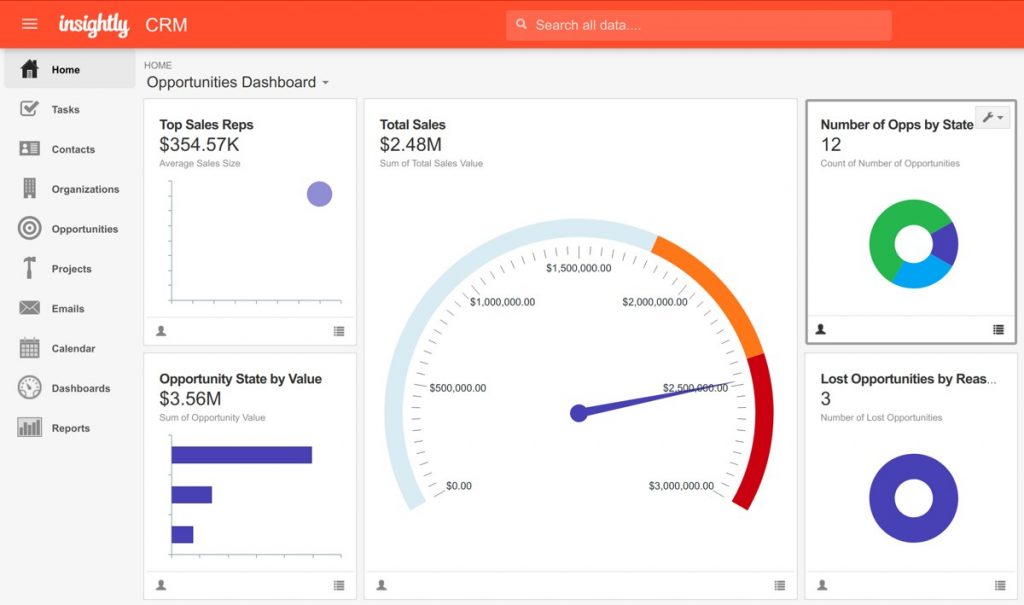
Task: Open Emails via the envelope icon
Action: pyautogui.click(x=30, y=308)
